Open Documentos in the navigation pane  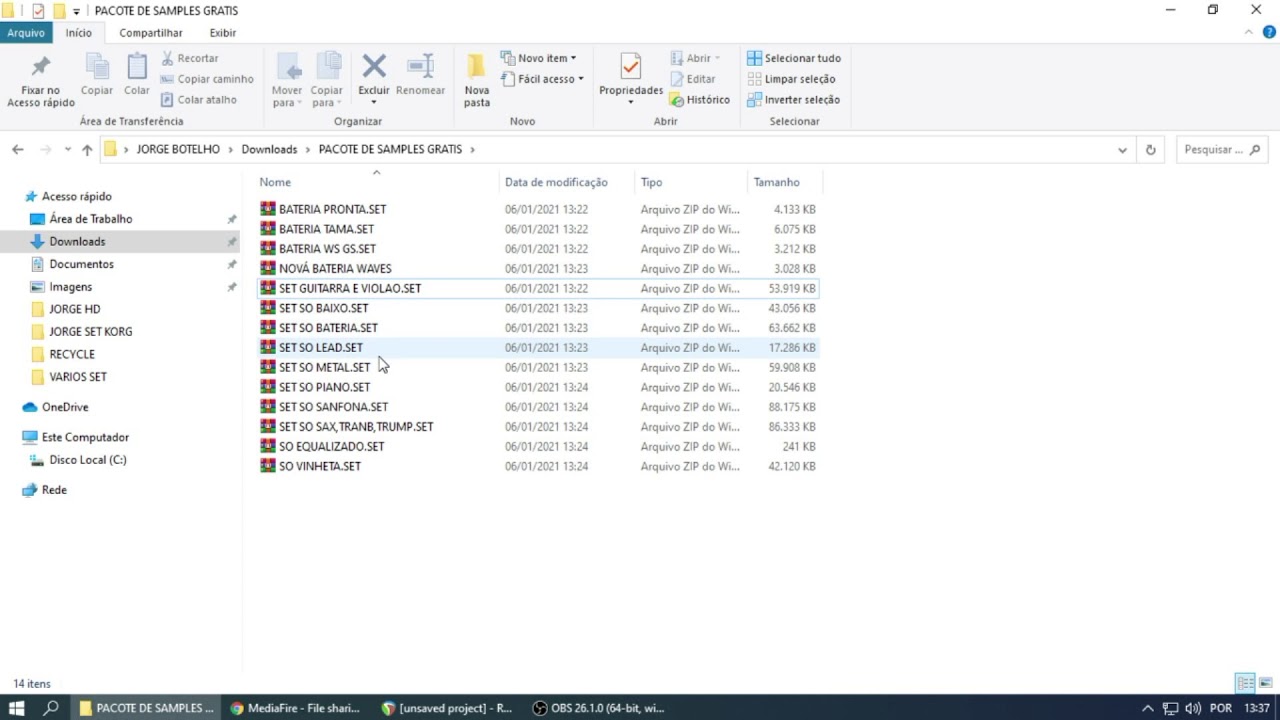point(81,264)
